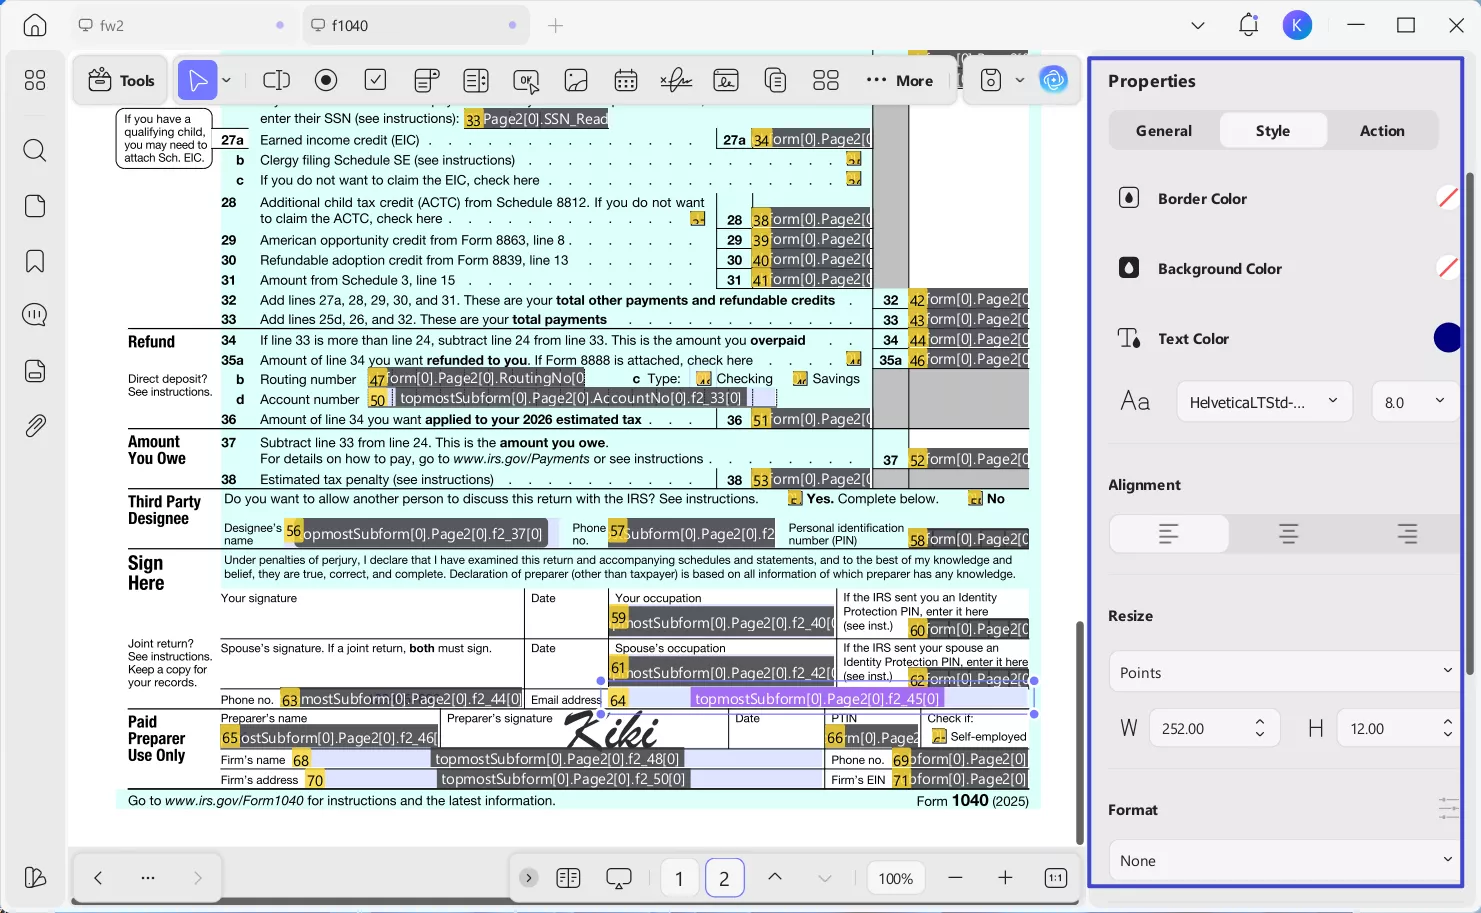This screenshot has width=1481, height=913.
Task: Open the search panel in the sidebar
Action: click(34, 150)
